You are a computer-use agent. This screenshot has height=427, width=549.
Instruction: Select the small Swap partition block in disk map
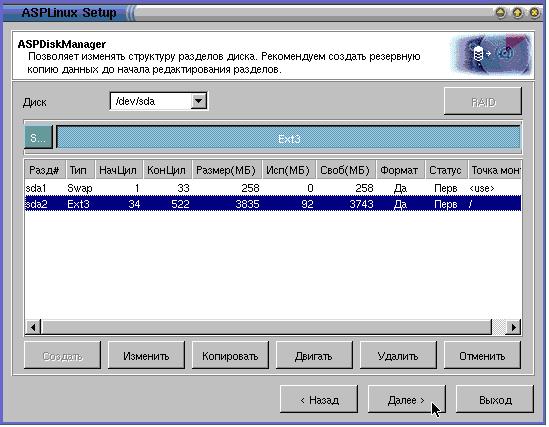[x=38, y=138]
